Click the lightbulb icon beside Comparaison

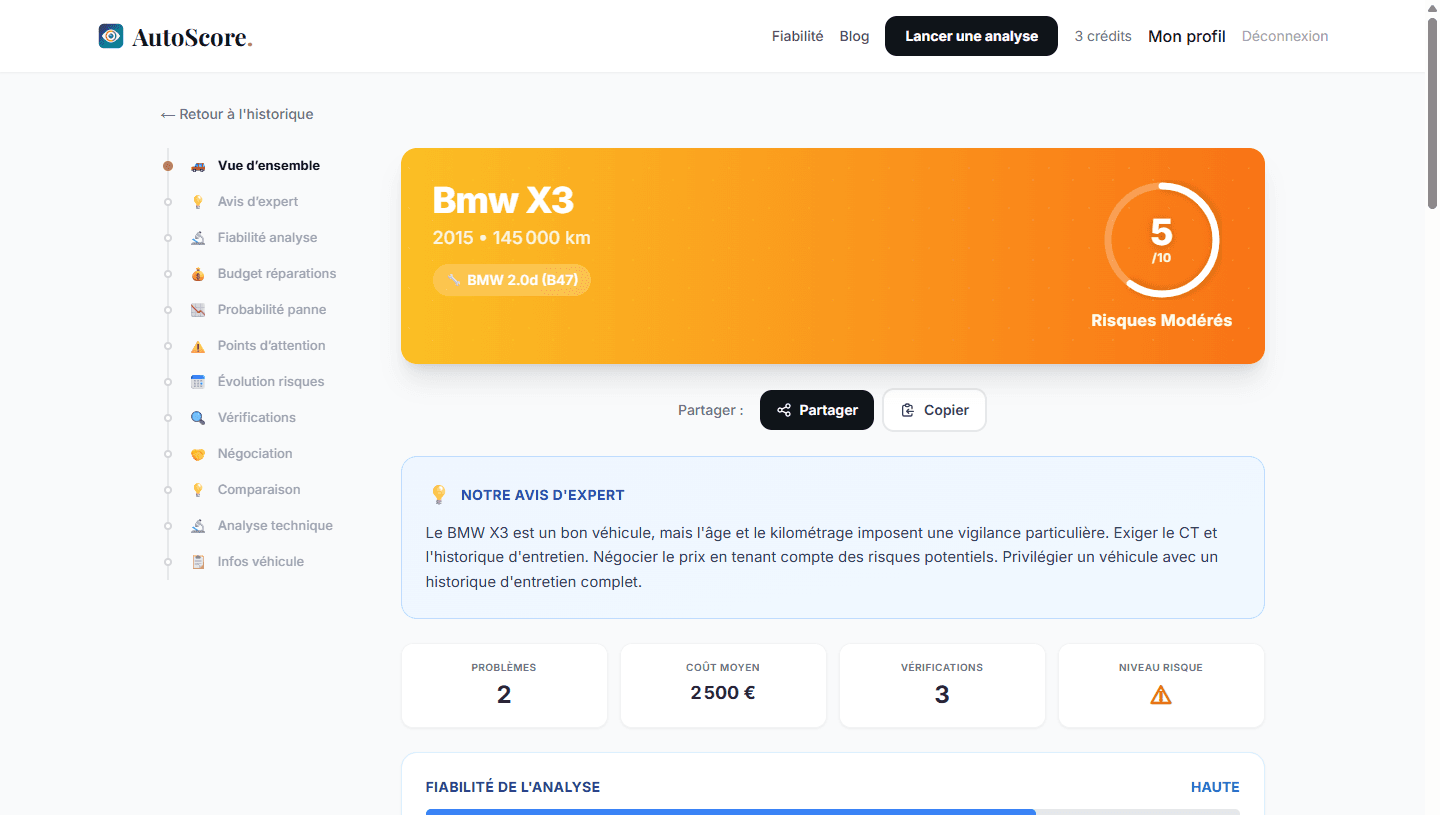tap(198, 490)
